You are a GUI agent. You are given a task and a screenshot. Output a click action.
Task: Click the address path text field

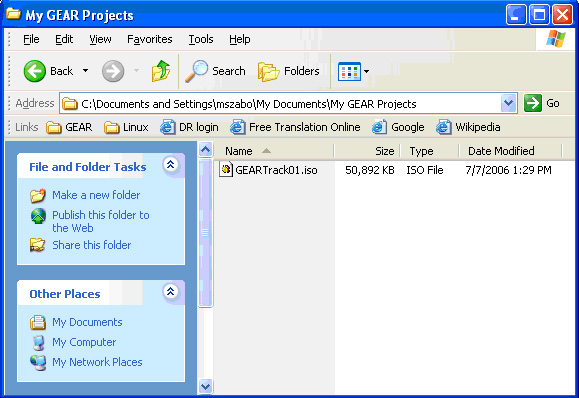tap(289, 104)
